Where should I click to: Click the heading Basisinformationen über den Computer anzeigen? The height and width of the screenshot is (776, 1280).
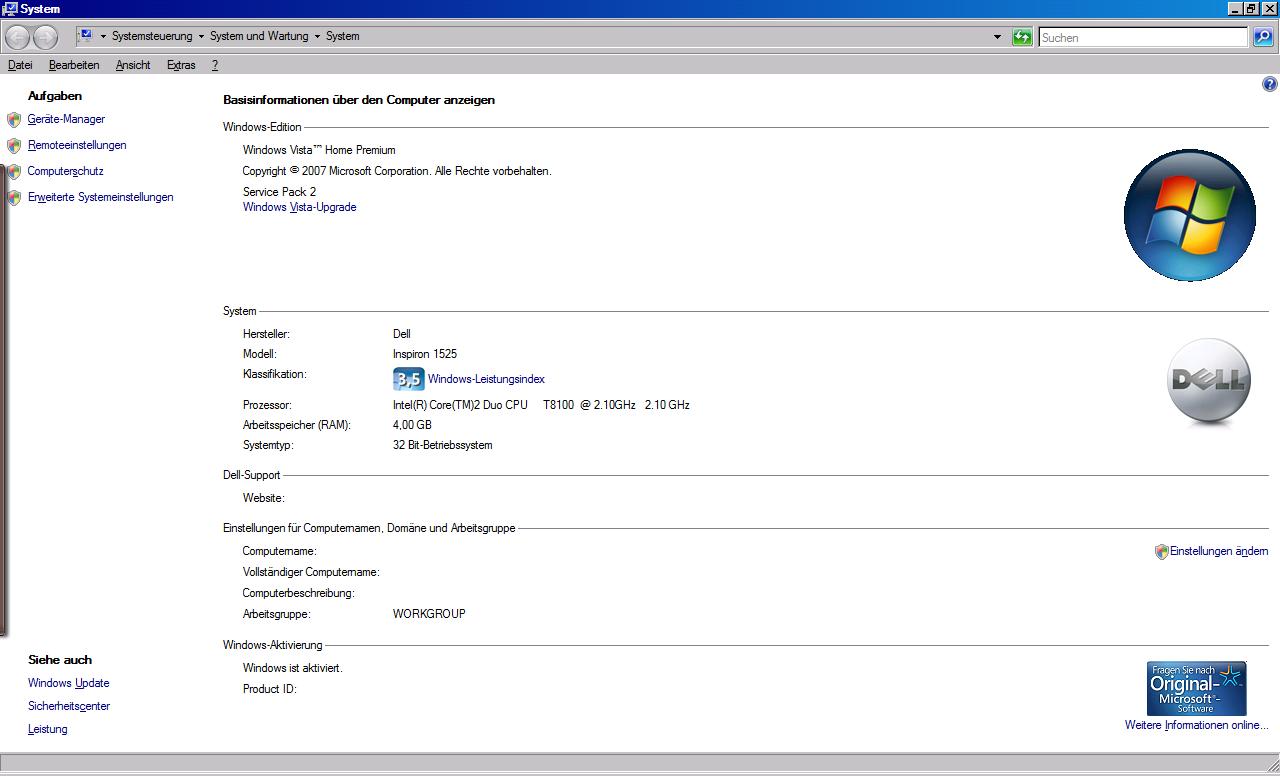click(x=359, y=100)
